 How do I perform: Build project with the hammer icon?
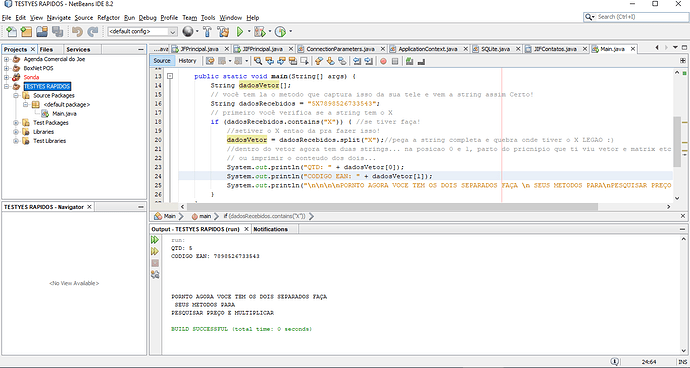point(207,32)
